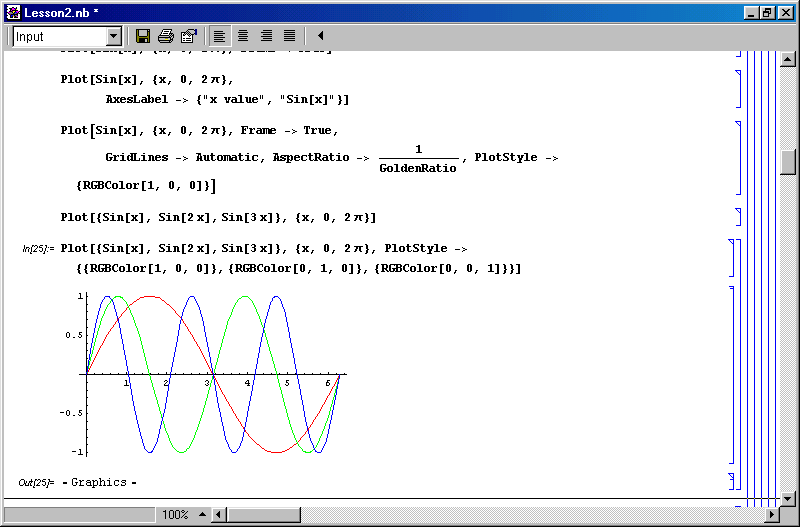
Task: Click the - Graphics - output text
Action: pyautogui.click(x=99, y=482)
